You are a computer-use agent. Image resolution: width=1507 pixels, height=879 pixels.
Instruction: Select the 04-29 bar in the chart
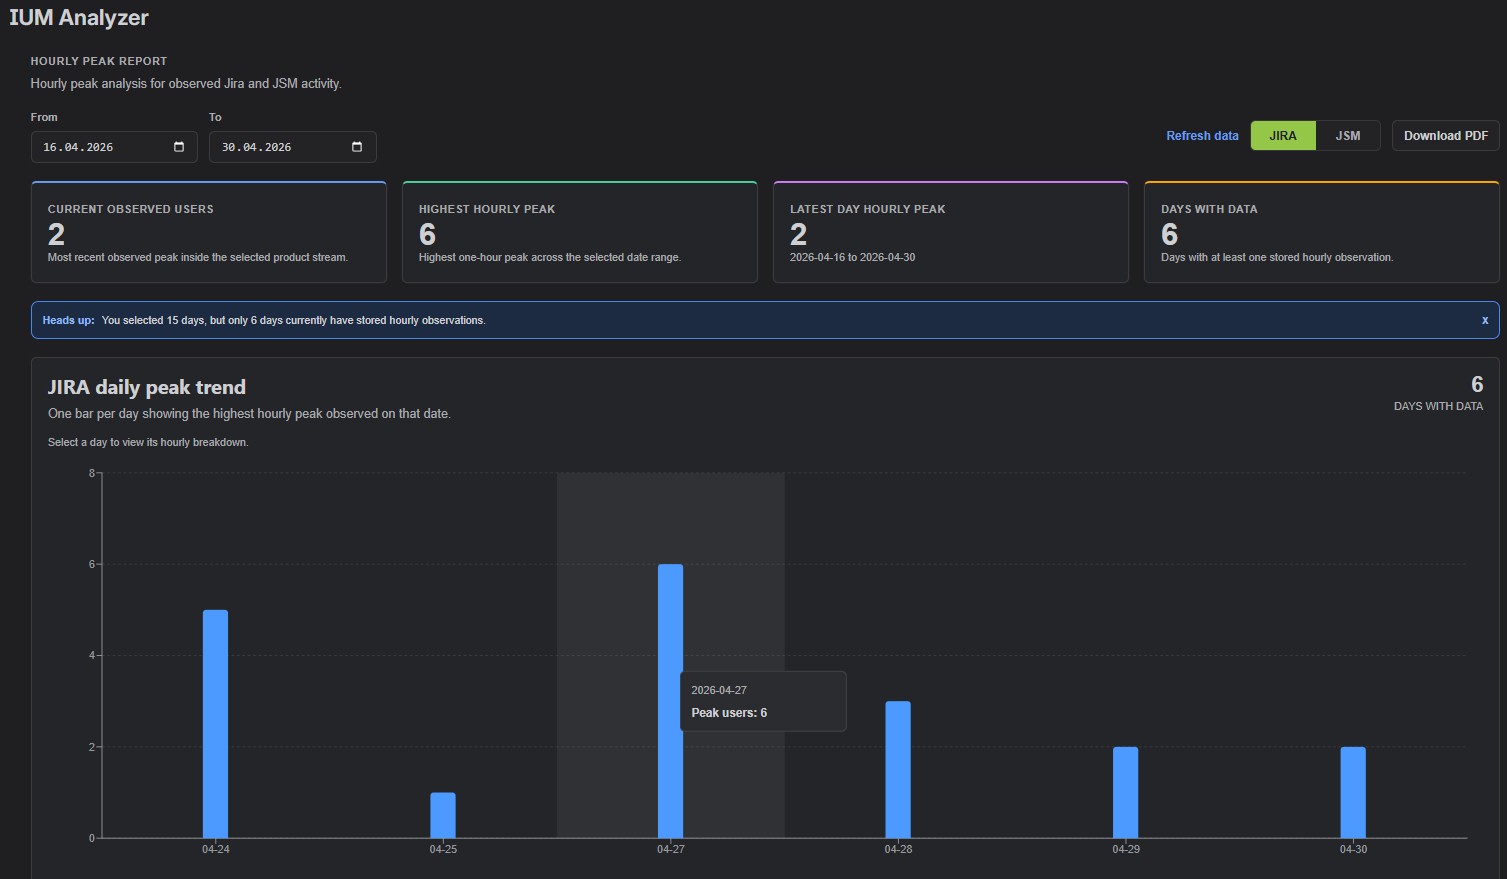pyautogui.click(x=1125, y=792)
